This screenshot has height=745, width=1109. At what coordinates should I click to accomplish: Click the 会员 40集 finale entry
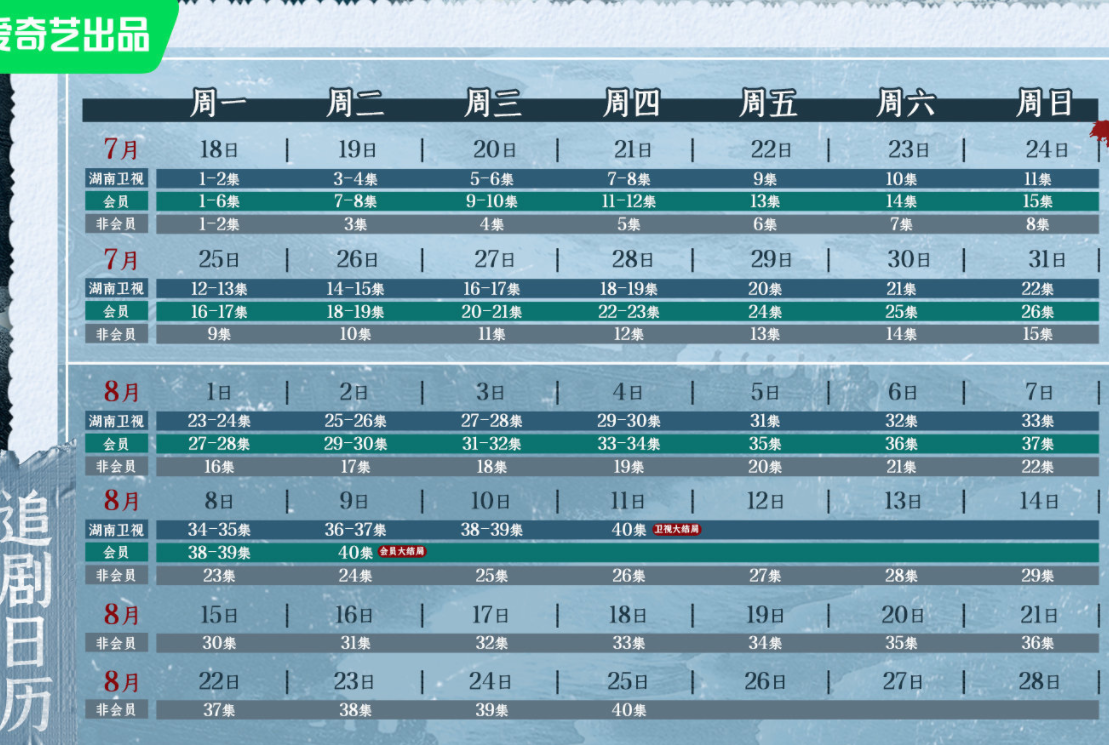[x=355, y=552]
